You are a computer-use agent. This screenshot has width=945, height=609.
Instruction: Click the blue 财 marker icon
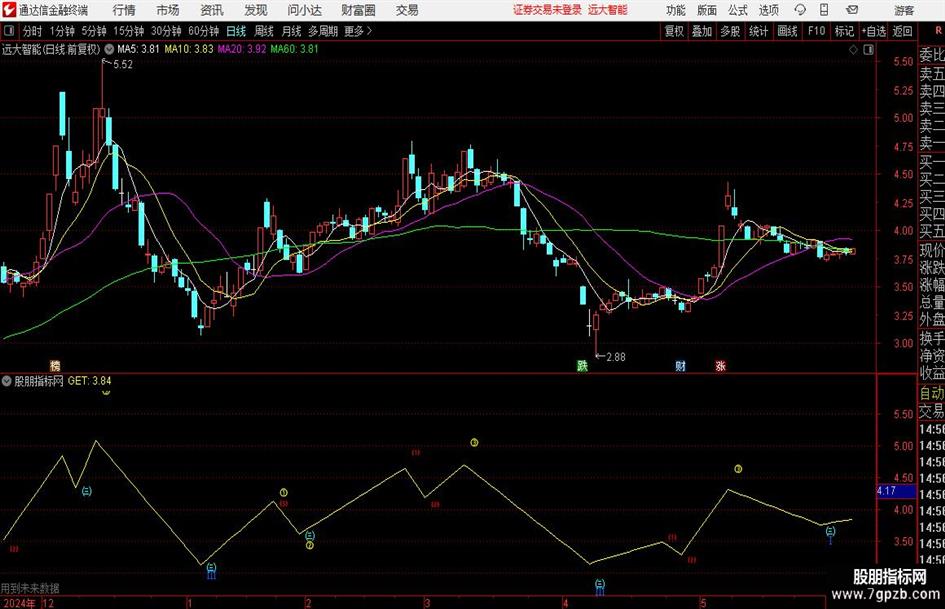pos(680,366)
